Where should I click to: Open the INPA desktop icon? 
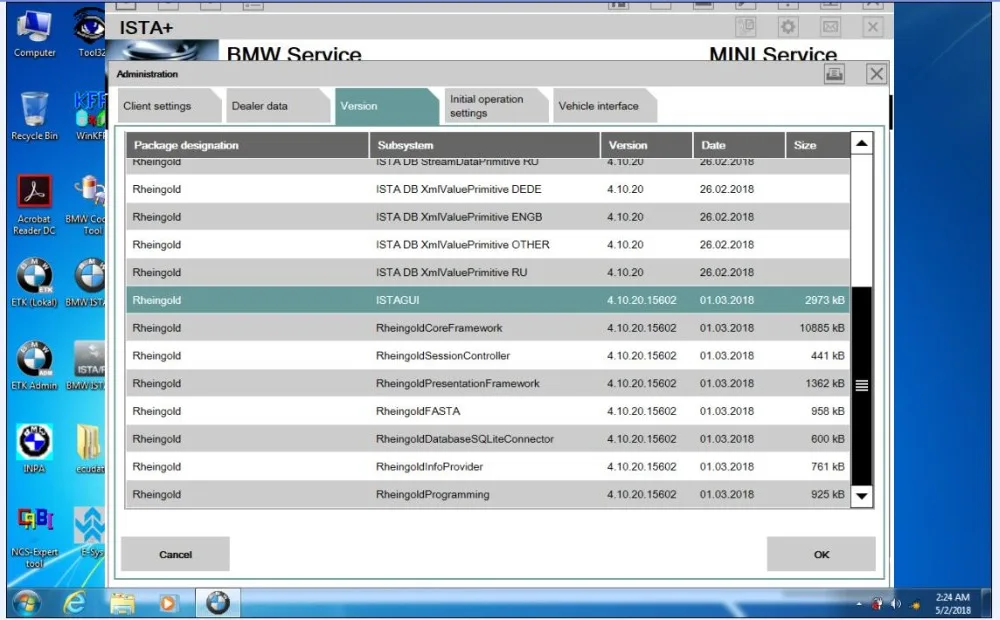pyautogui.click(x=34, y=448)
